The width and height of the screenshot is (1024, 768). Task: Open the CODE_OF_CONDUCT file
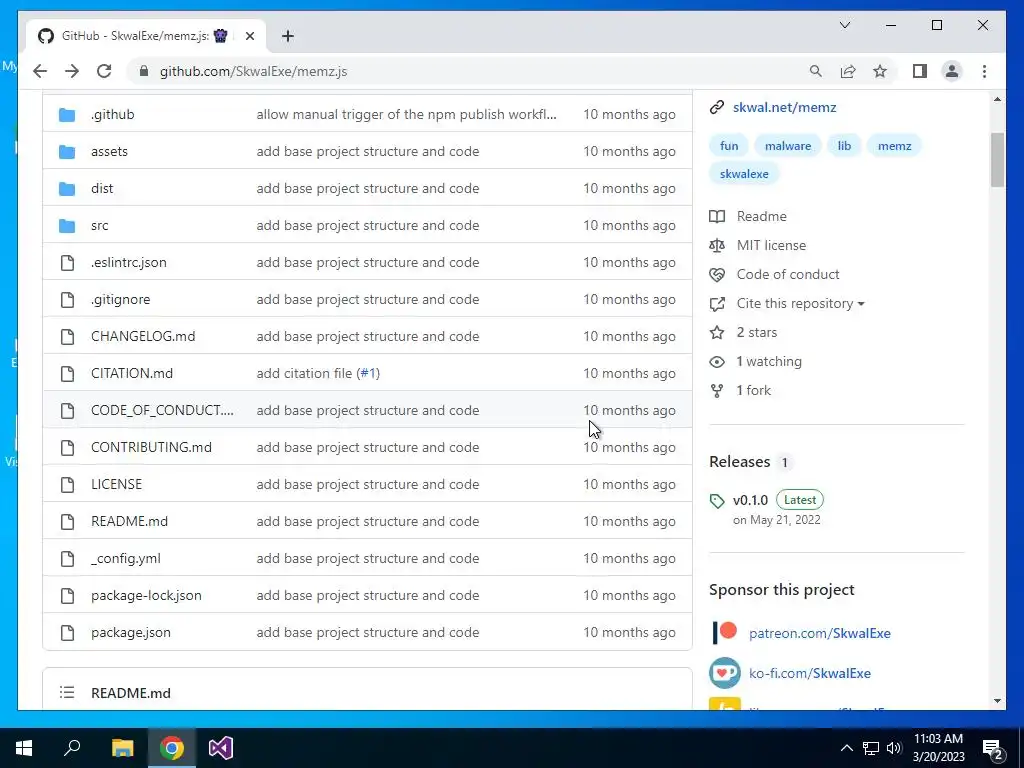coord(162,411)
